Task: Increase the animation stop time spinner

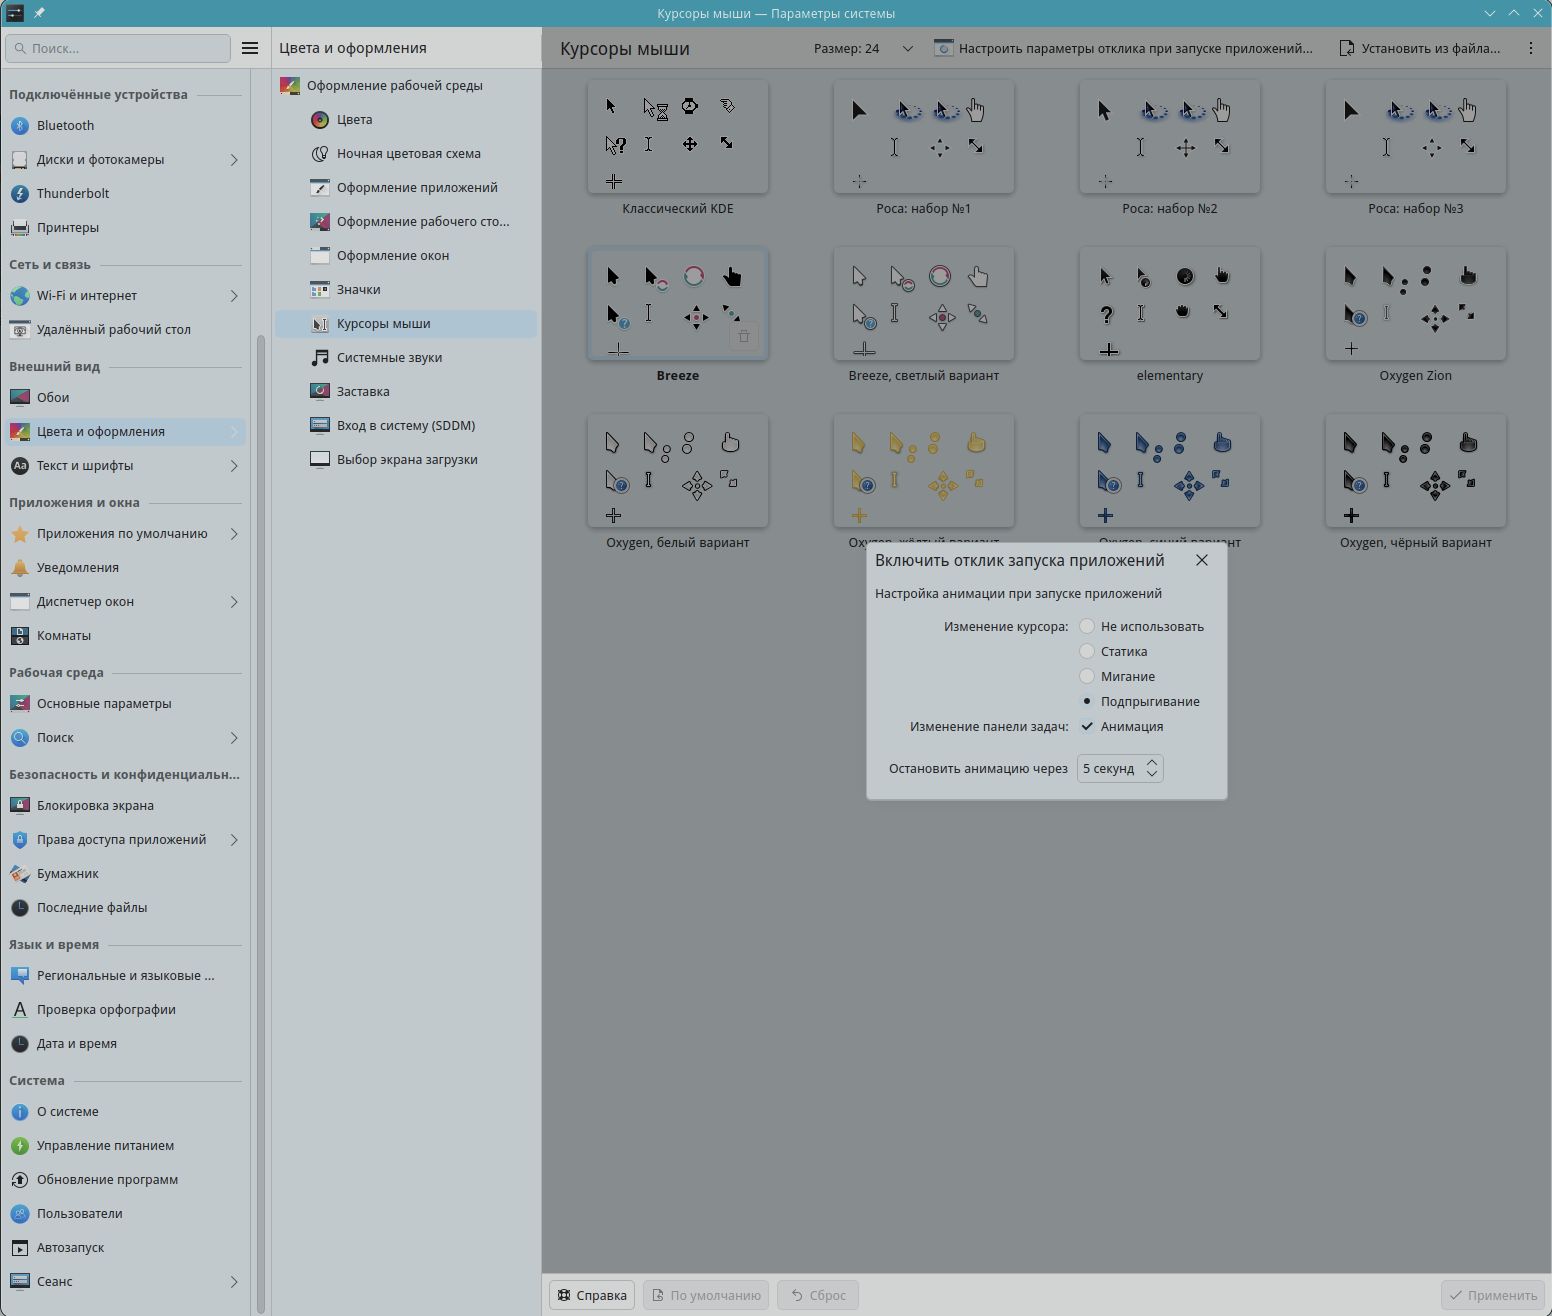Action: coord(1152,762)
